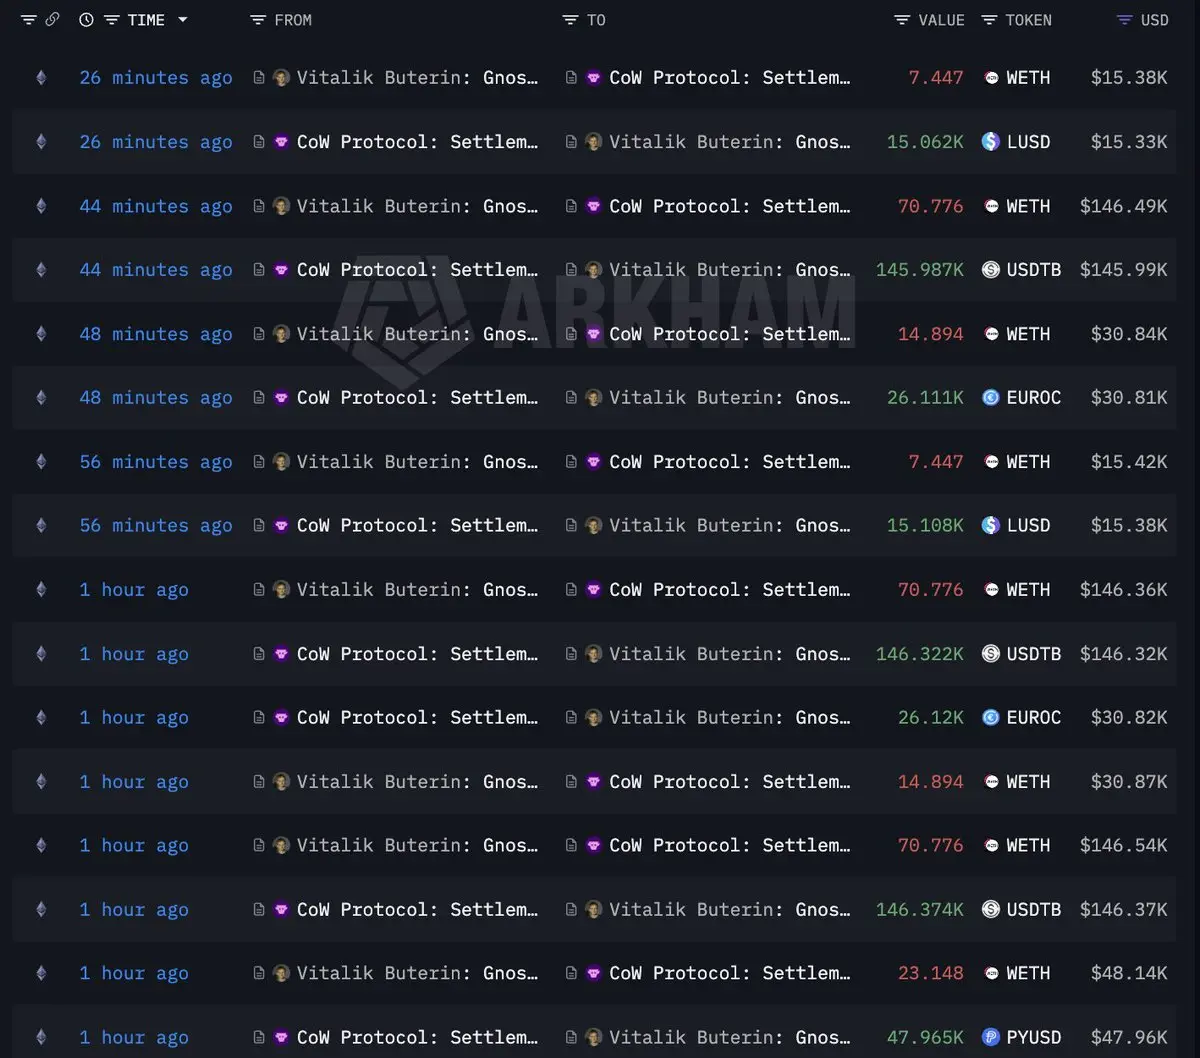Click CoW Protocol logo in TO of the $30.84K row
Image resolution: width=1200 pixels, height=1058 pixels.
click(593, 334)
